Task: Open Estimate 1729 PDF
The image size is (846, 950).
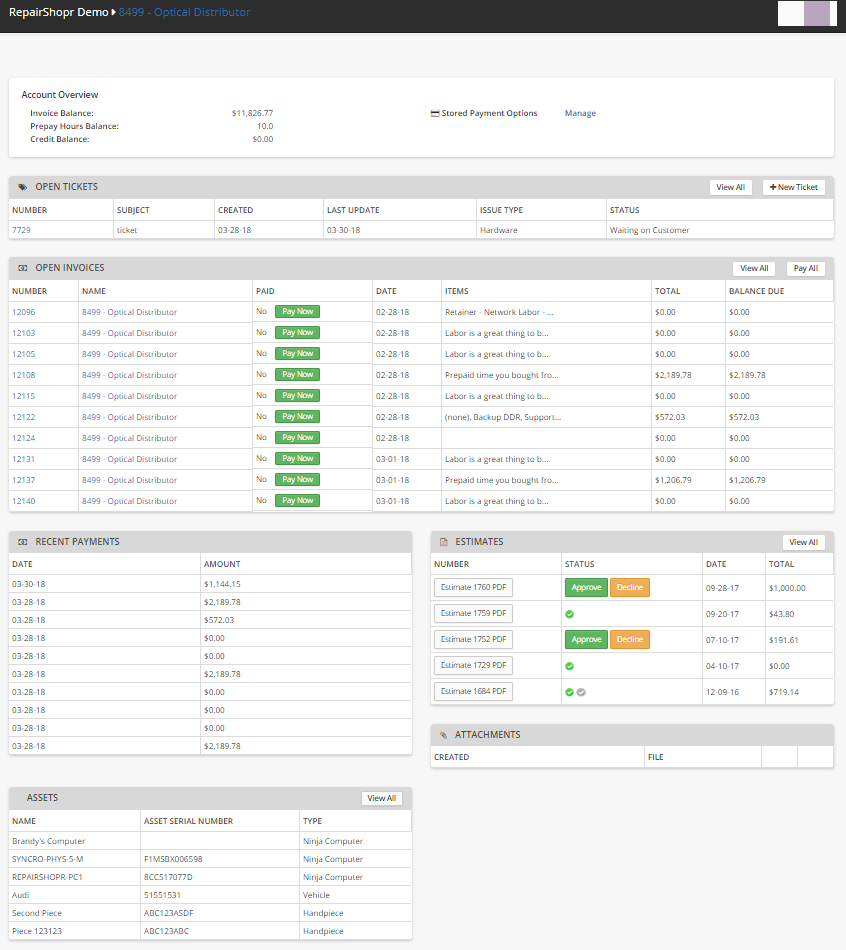Action: click(473, 666)
